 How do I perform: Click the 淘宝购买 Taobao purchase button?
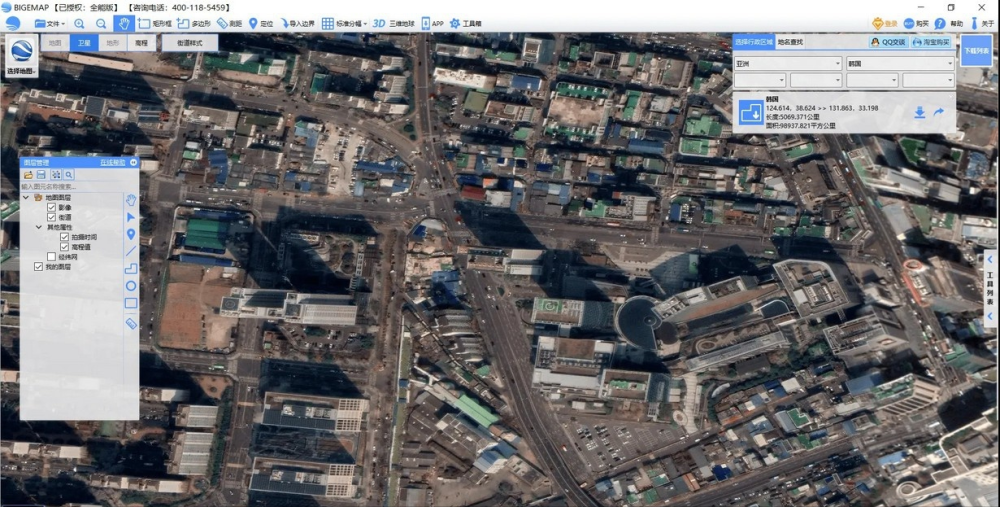click(932, 42)
